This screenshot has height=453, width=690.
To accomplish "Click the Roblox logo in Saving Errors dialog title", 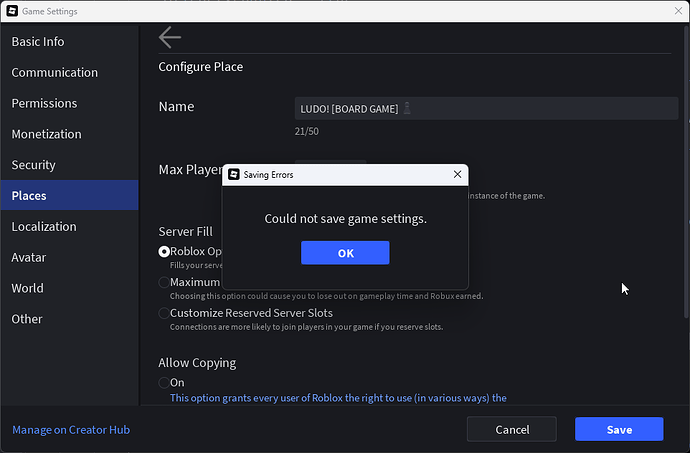I will pos(234,174).
